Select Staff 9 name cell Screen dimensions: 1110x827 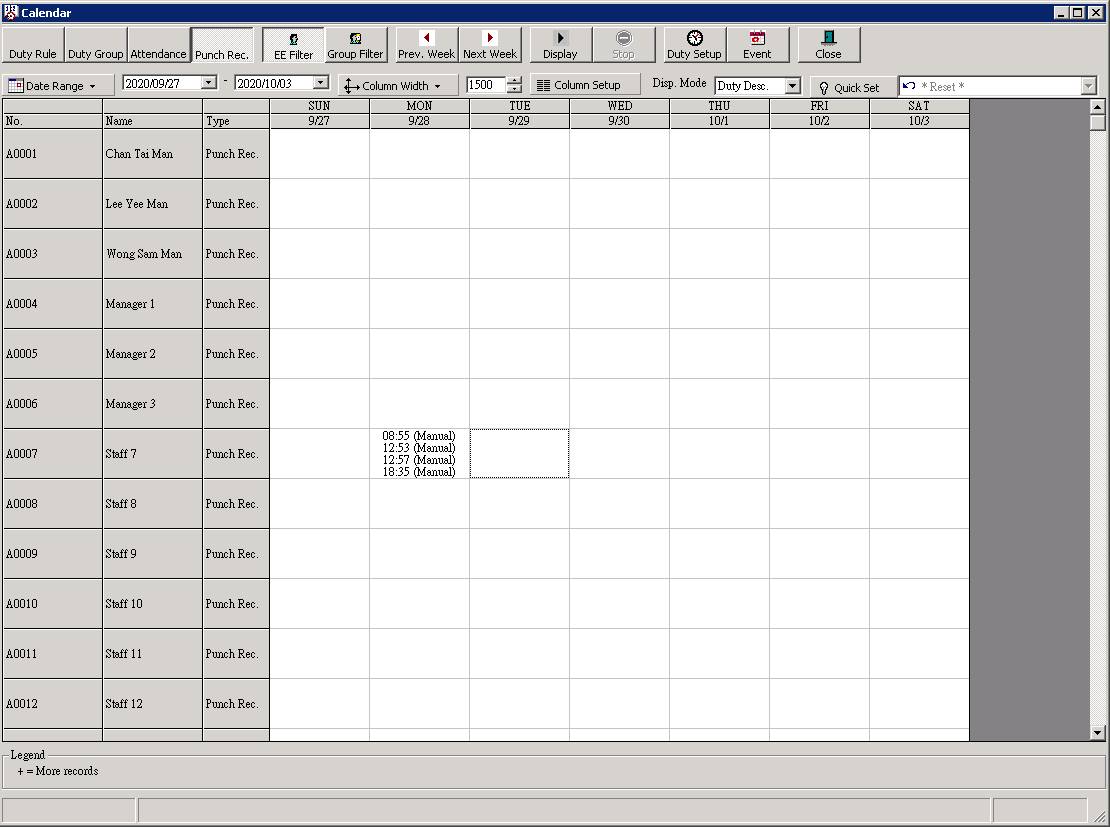tap(152, 554)
